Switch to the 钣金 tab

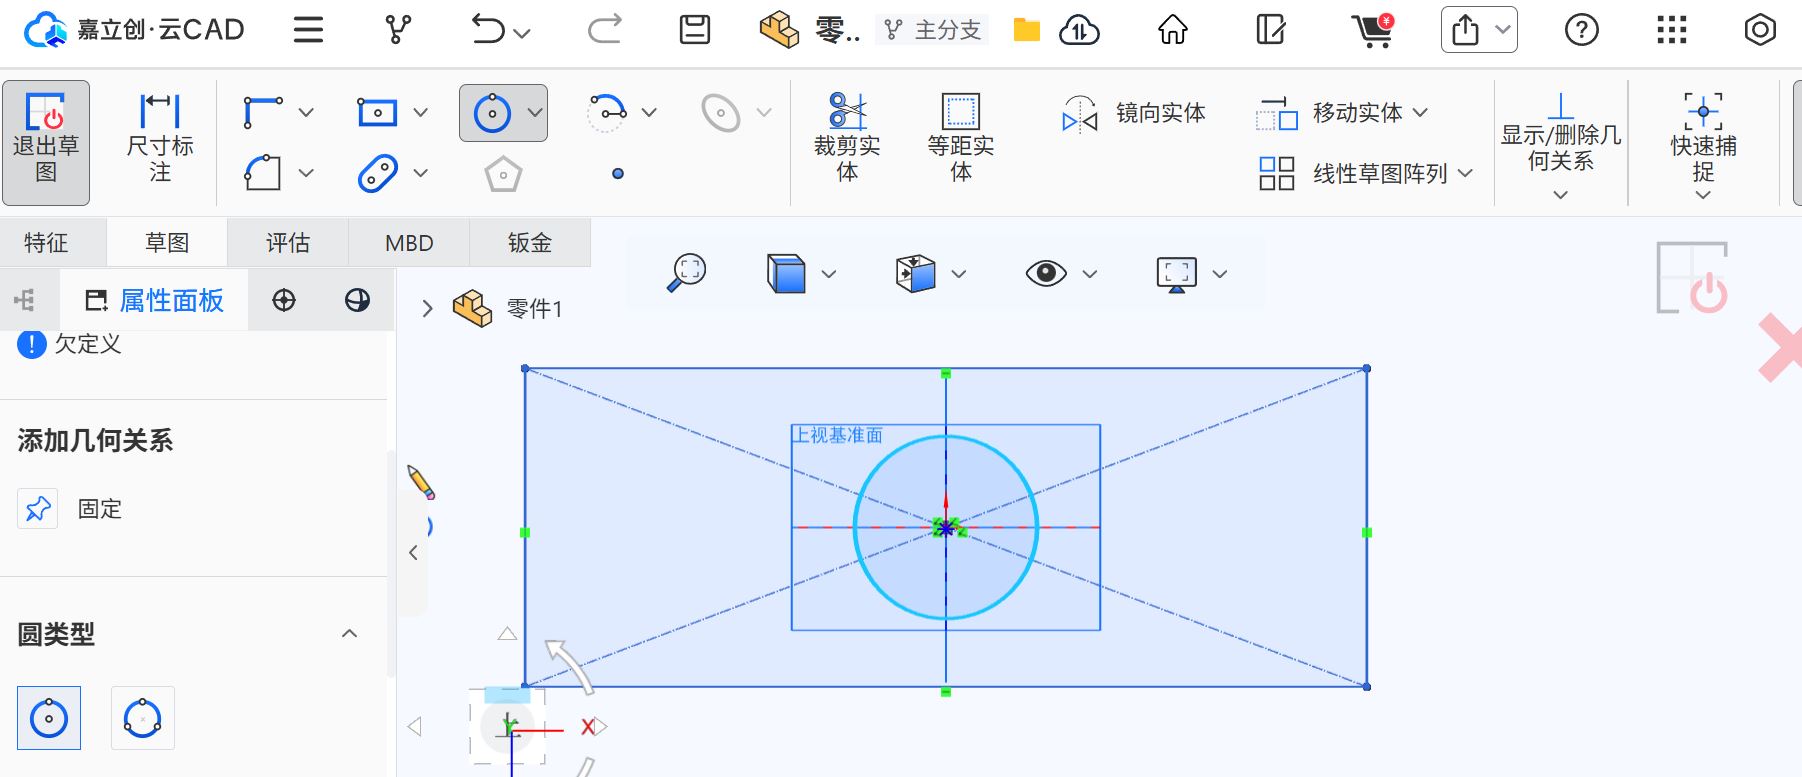pos(529,243)
